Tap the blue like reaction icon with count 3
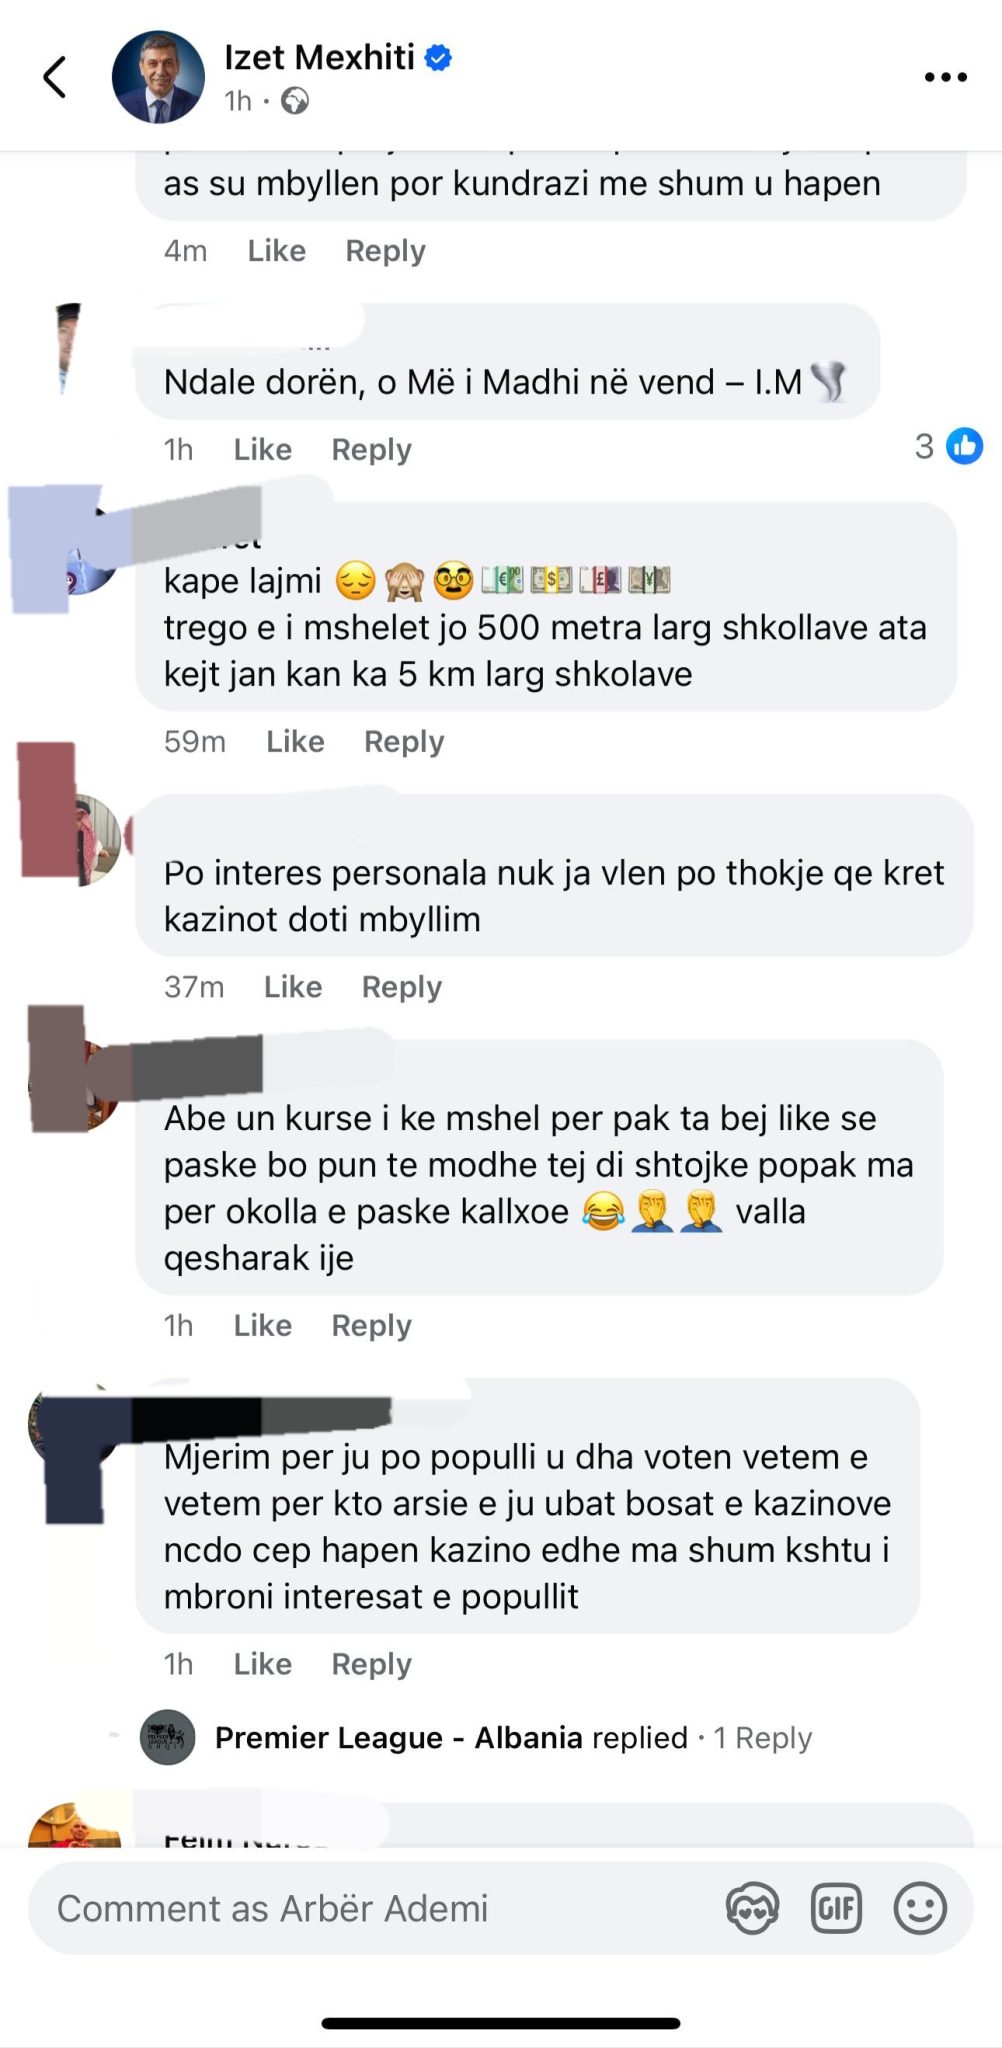Screen dimensions: 1002x2048 965,446
